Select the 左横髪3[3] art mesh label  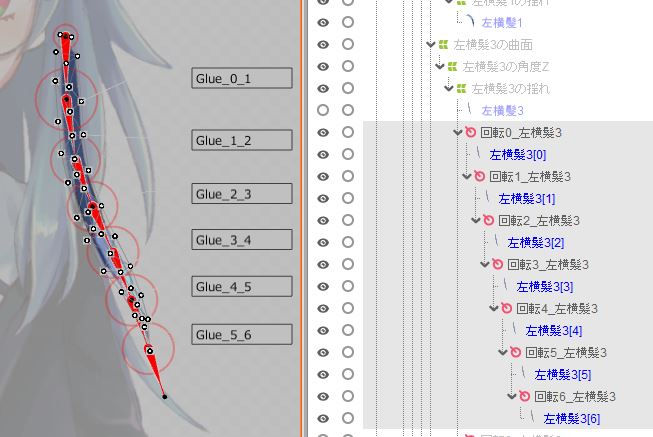point(545,287)
